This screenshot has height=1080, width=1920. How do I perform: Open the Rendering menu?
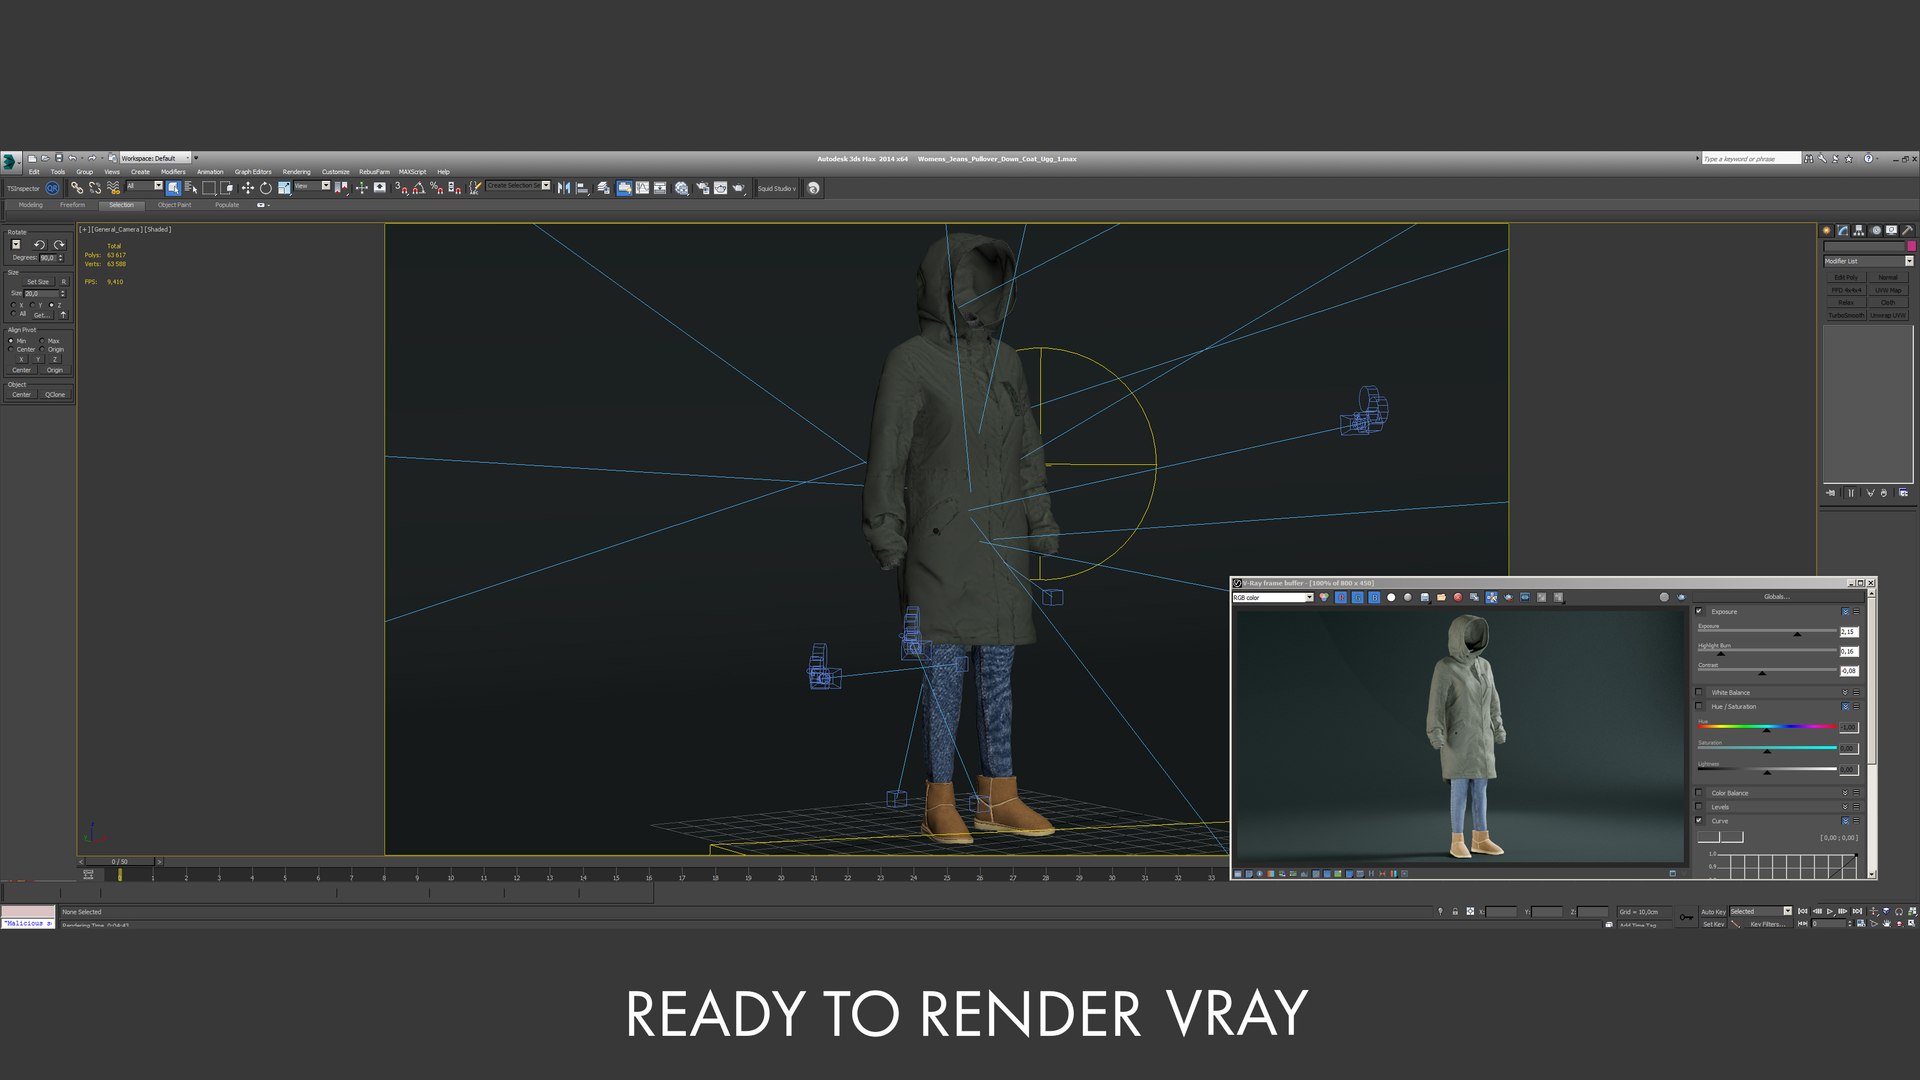pyautogui.click(x=296, y=172)
